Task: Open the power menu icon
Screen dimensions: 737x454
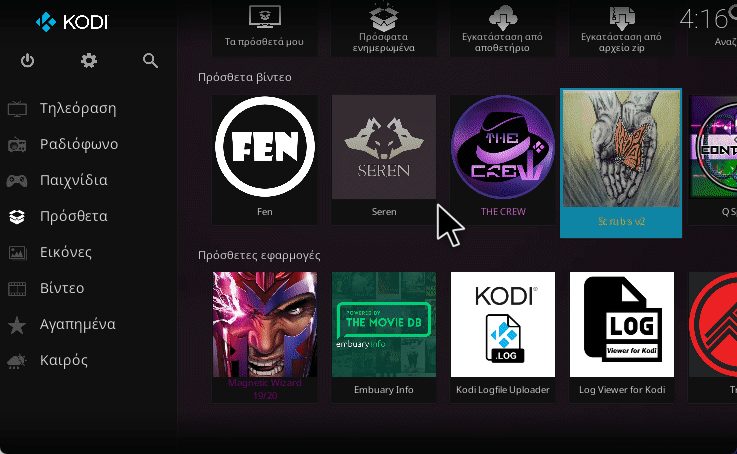Action: (x=27, y=61)
